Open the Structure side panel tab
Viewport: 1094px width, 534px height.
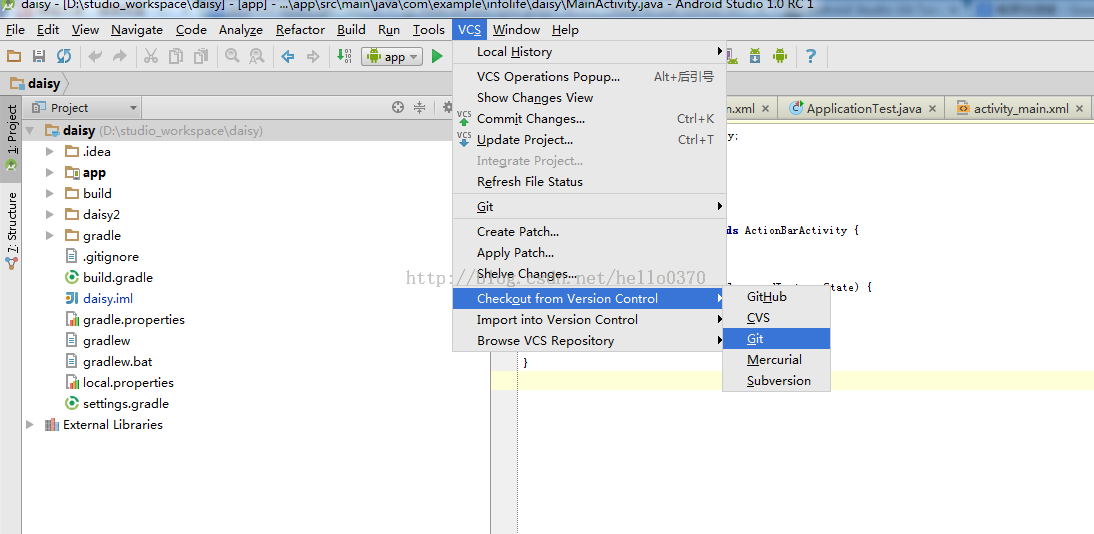(11, 230)
